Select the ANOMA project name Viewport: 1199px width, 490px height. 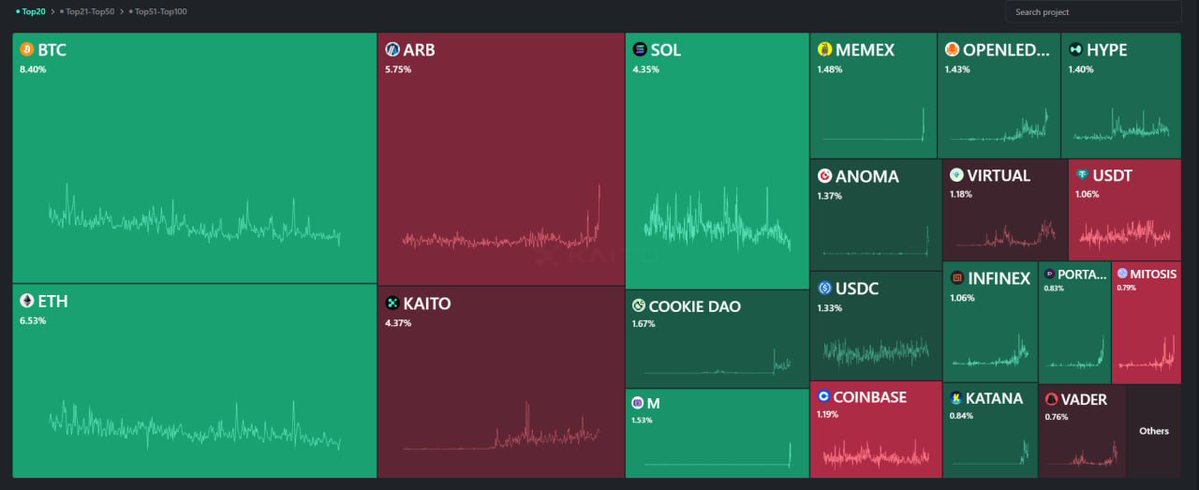point(867,177)
